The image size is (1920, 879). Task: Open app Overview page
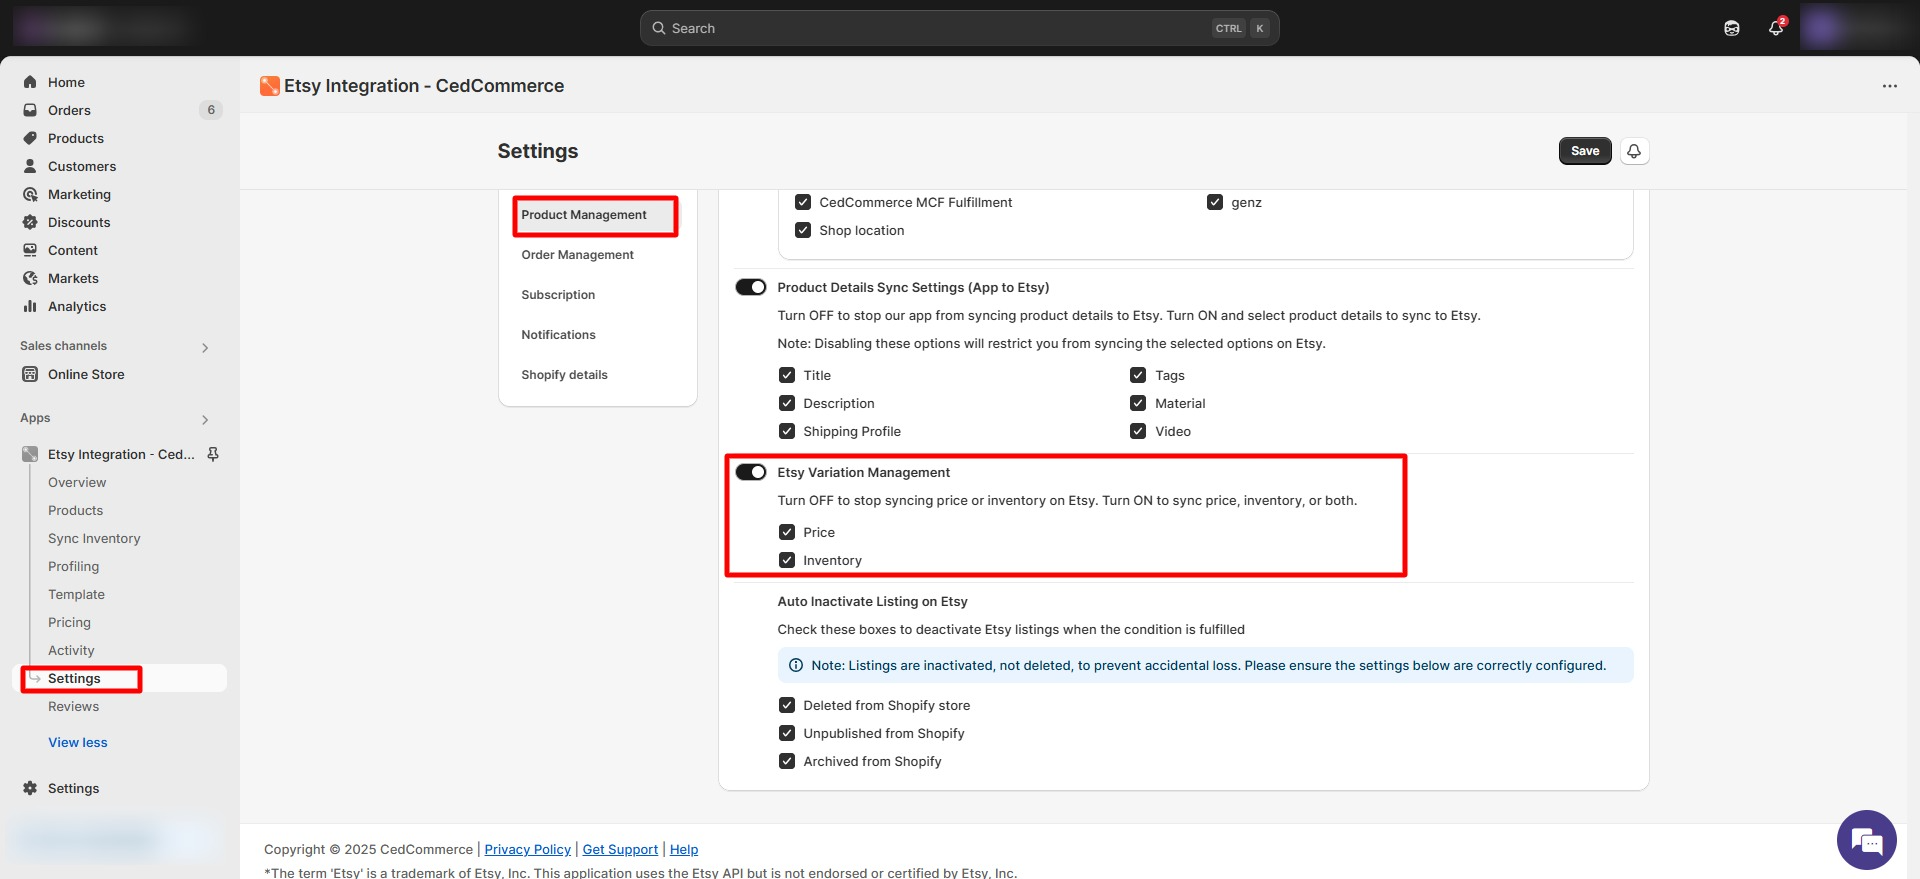[77, 482]
